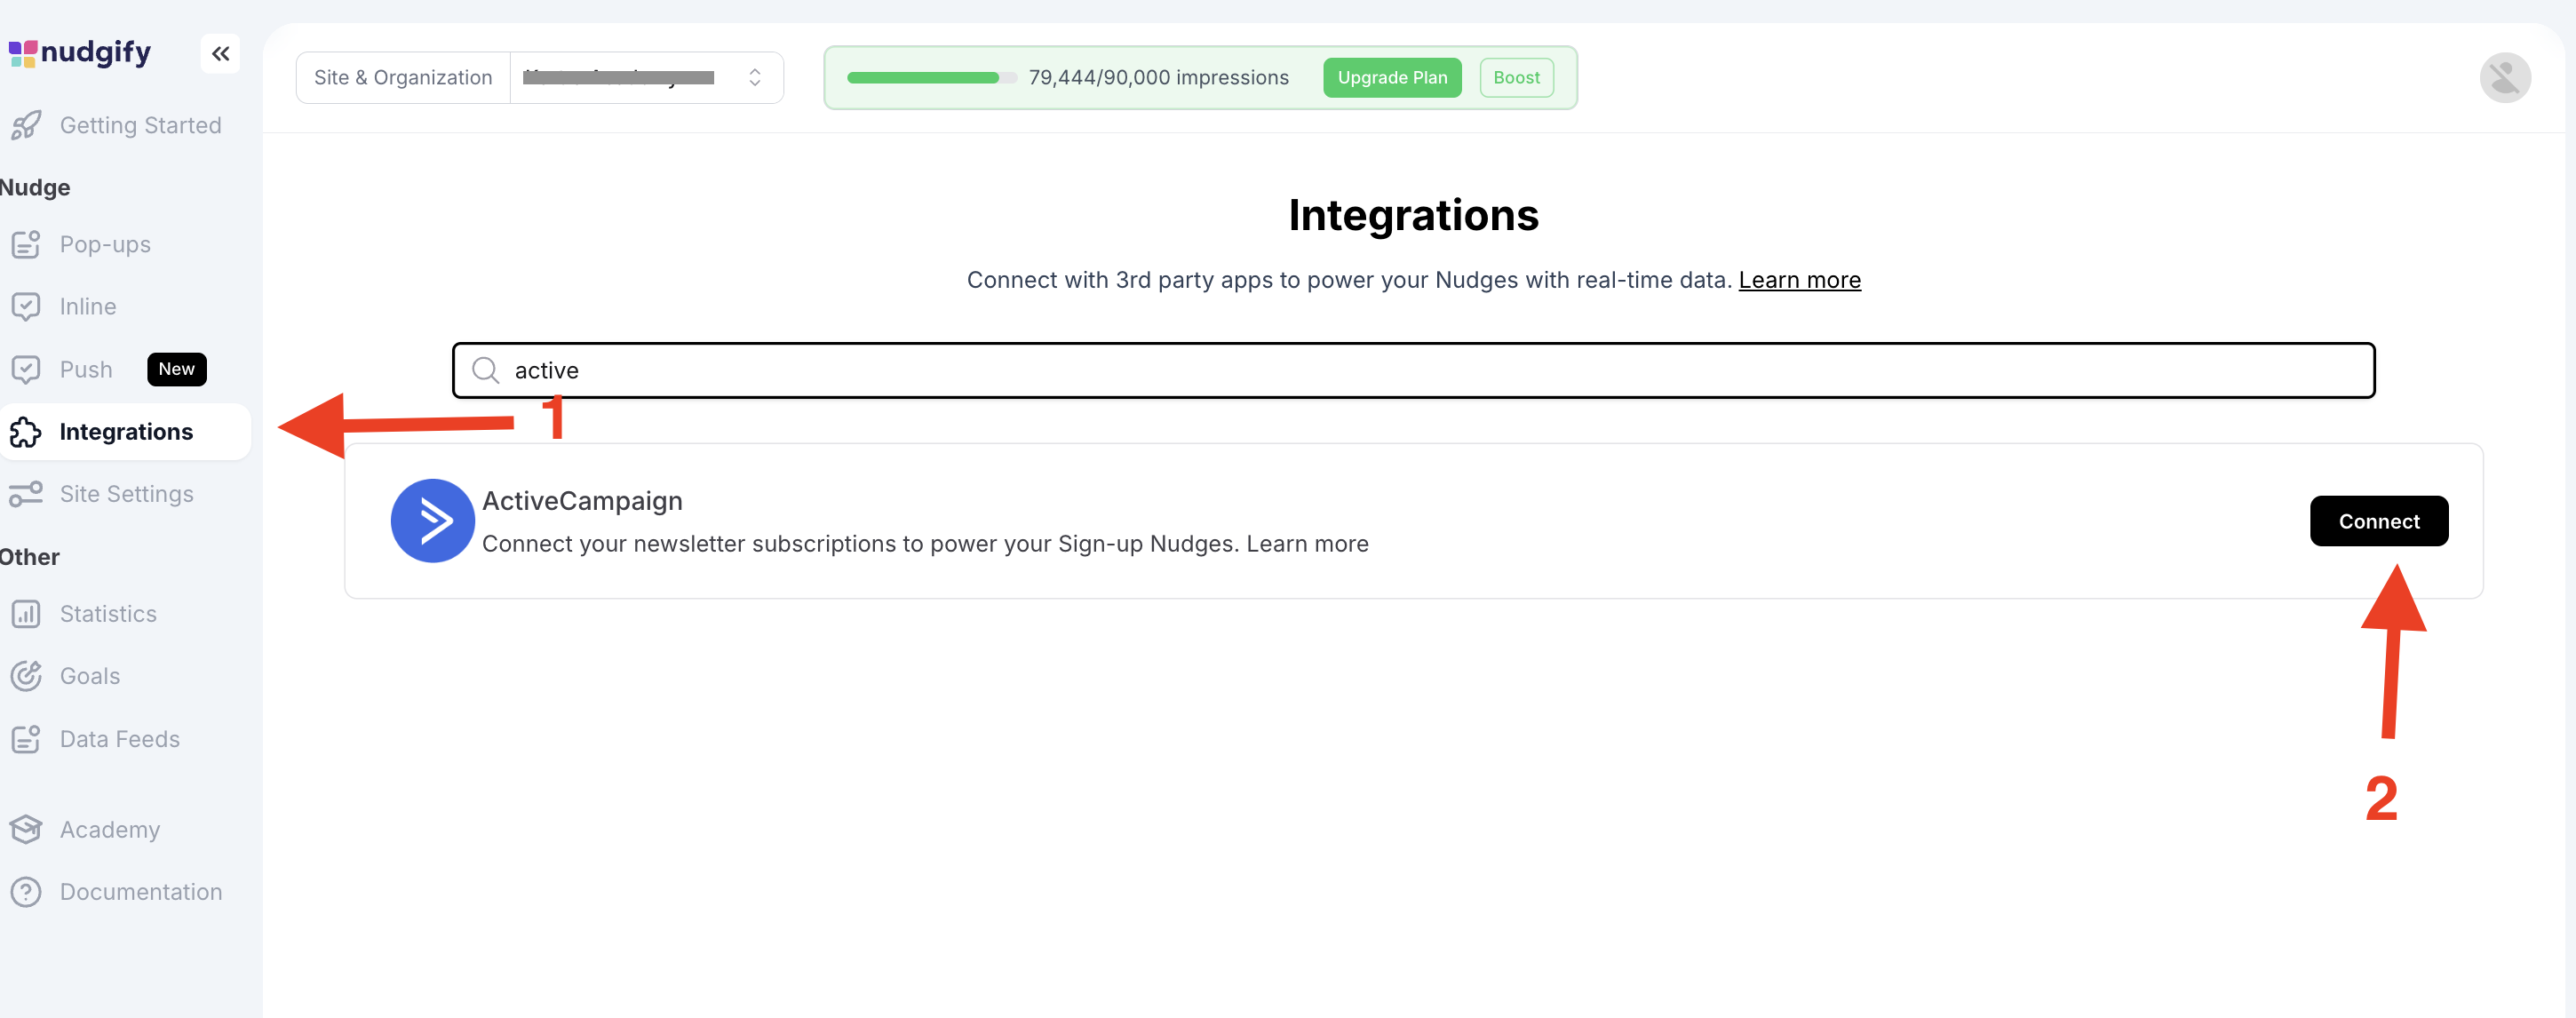Screen dimensions: 2576x1018
Task: Click the site selector up-down arrows
Action: pos(755,78)
